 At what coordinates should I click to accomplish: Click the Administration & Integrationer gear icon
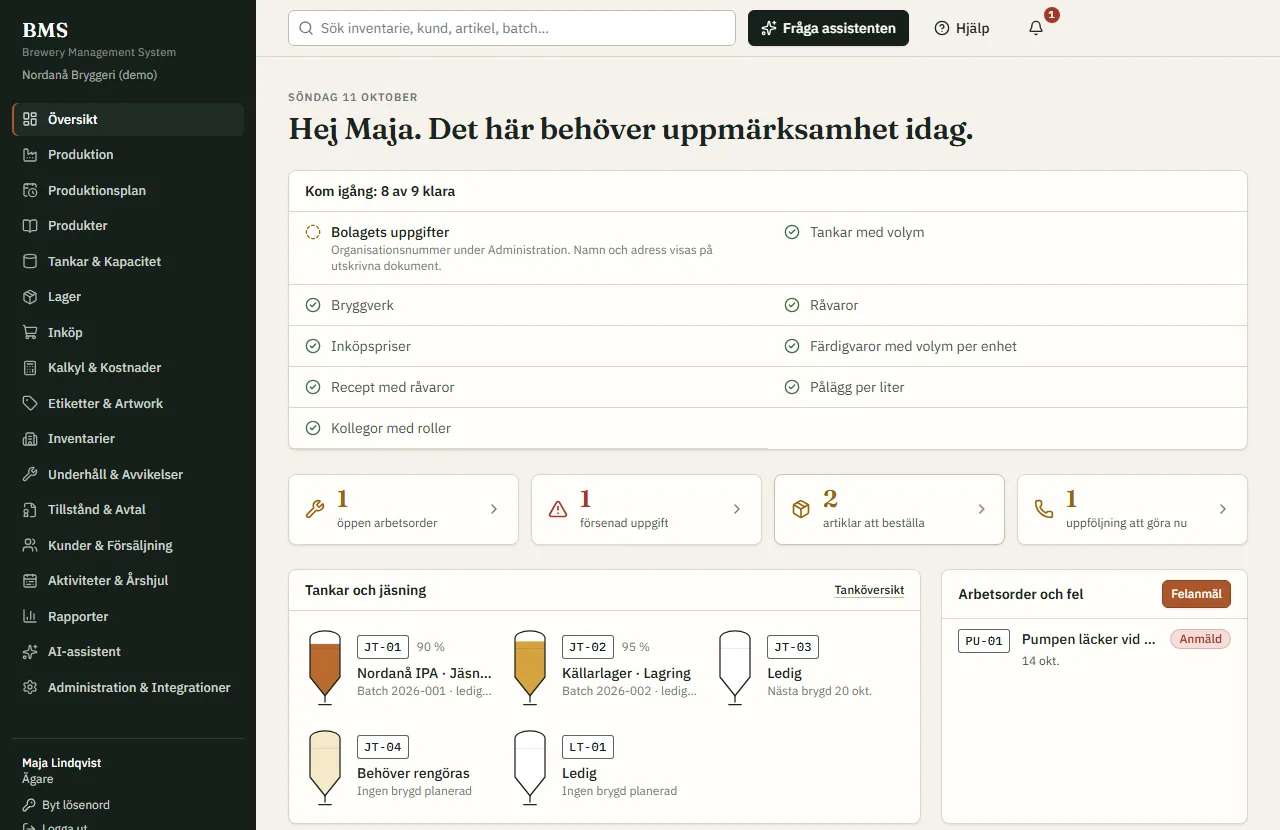click(30, 687)
